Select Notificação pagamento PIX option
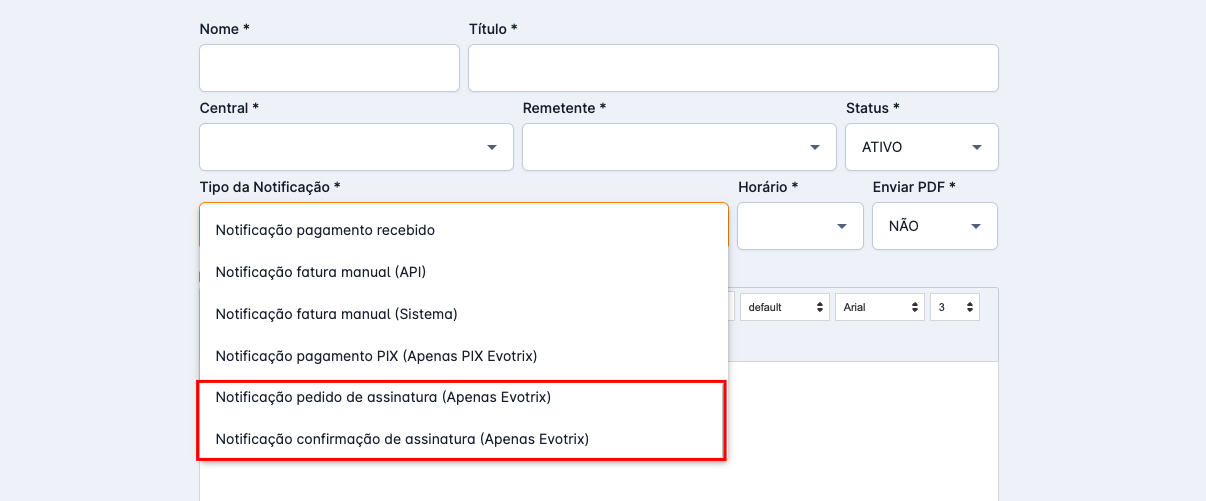The image size is (1206, 501). tap(377, 356)
